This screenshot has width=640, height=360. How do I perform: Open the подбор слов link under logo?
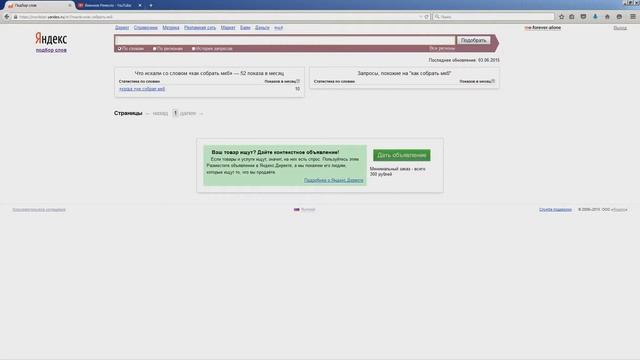click(x=51, y=50)
